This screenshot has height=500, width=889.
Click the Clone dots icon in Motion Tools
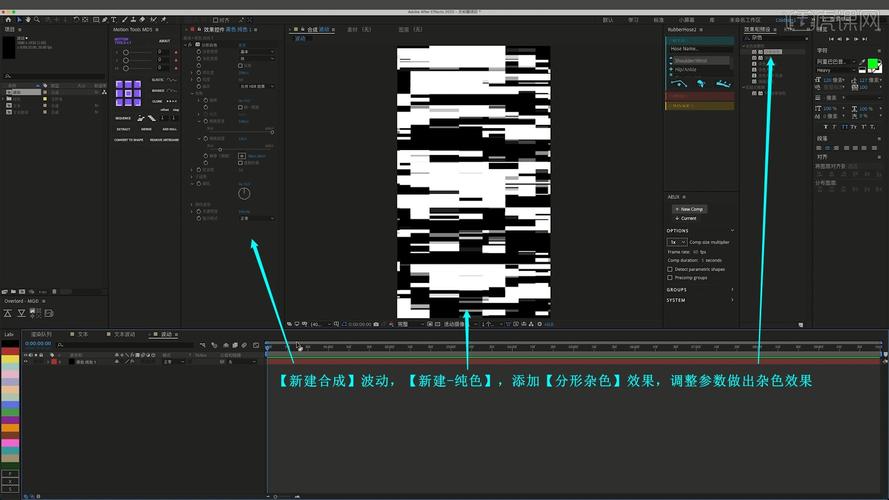pos(171,101)
